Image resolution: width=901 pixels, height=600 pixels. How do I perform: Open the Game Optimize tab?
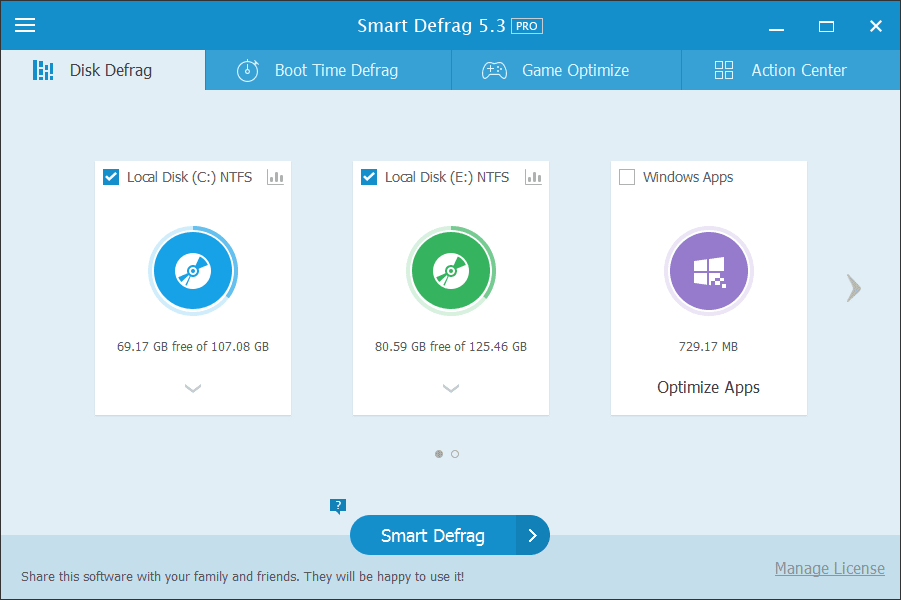(x=567, y=70)
